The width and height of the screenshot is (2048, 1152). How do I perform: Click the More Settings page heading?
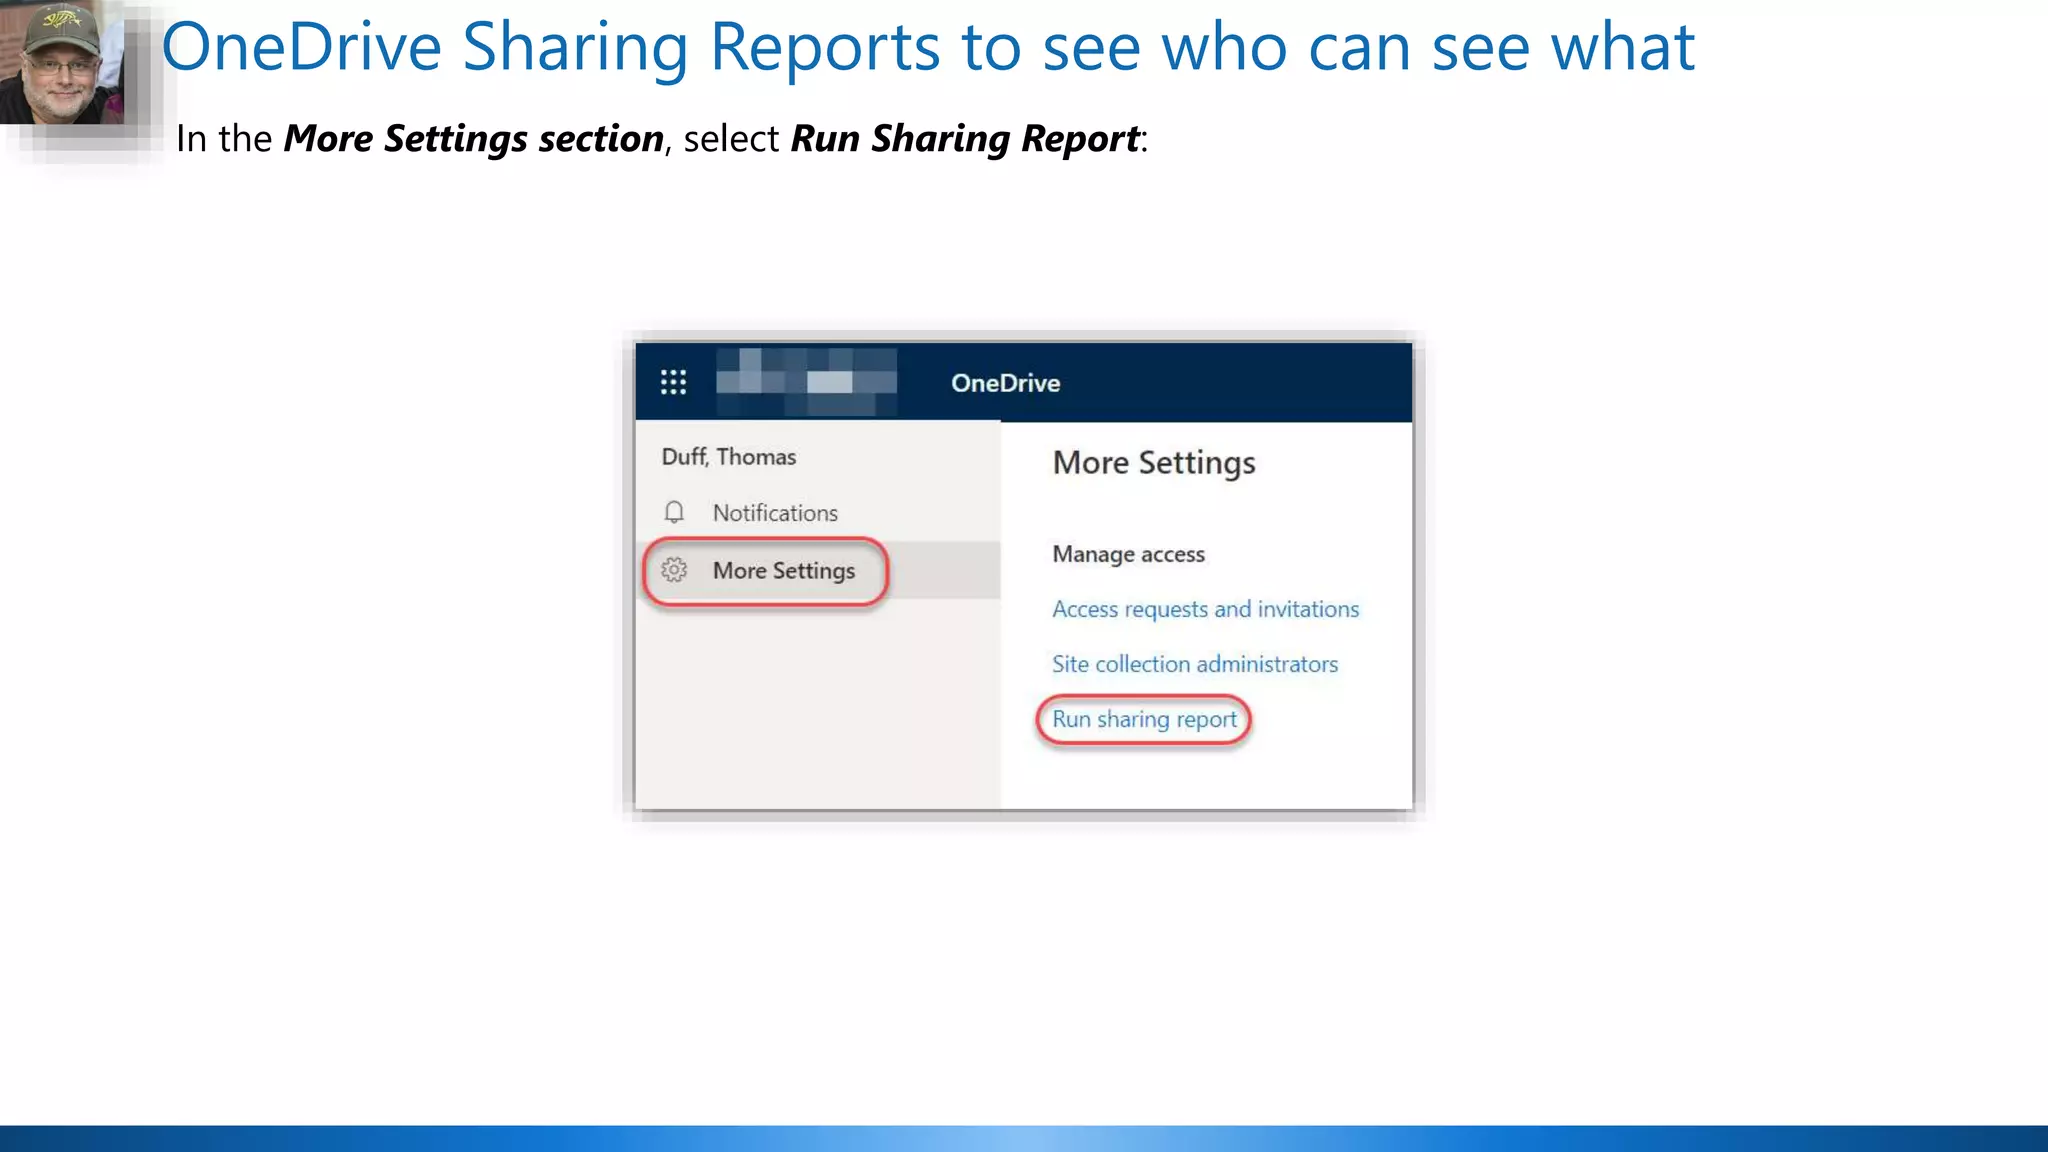1154,463
